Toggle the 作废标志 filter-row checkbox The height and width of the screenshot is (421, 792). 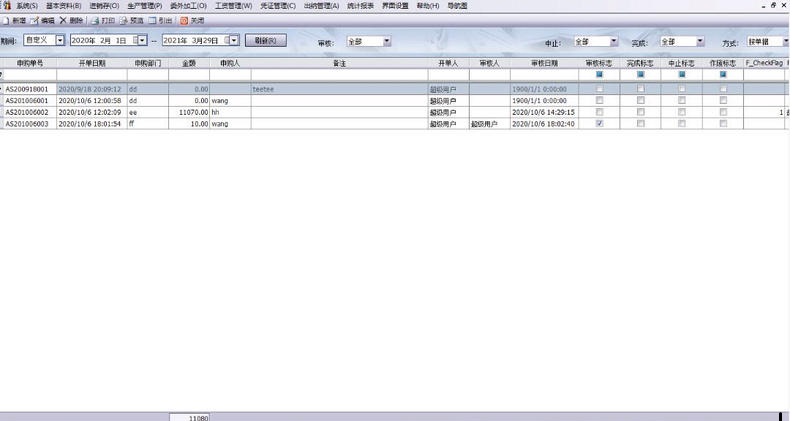click(x=723, y=74)
